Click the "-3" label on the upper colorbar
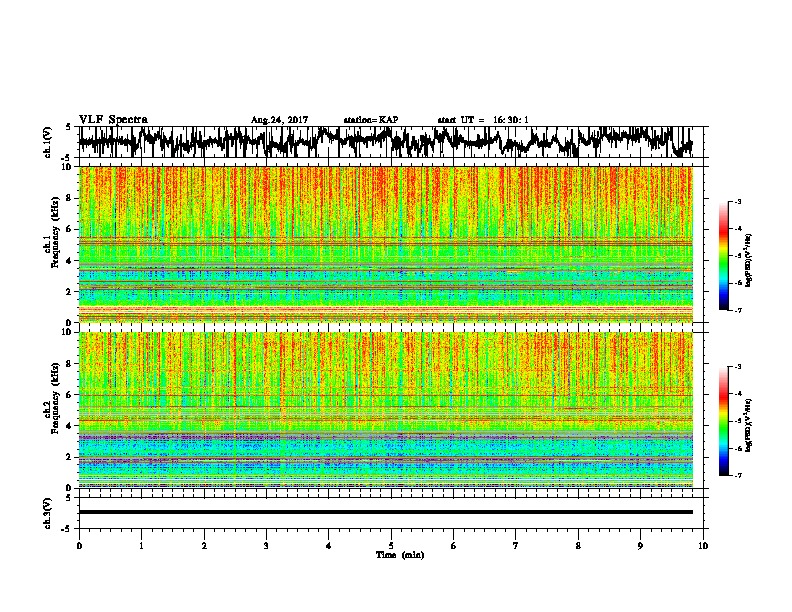Image resolution: width=792 pixels, height=612 pixels. [x=737, y=201]
